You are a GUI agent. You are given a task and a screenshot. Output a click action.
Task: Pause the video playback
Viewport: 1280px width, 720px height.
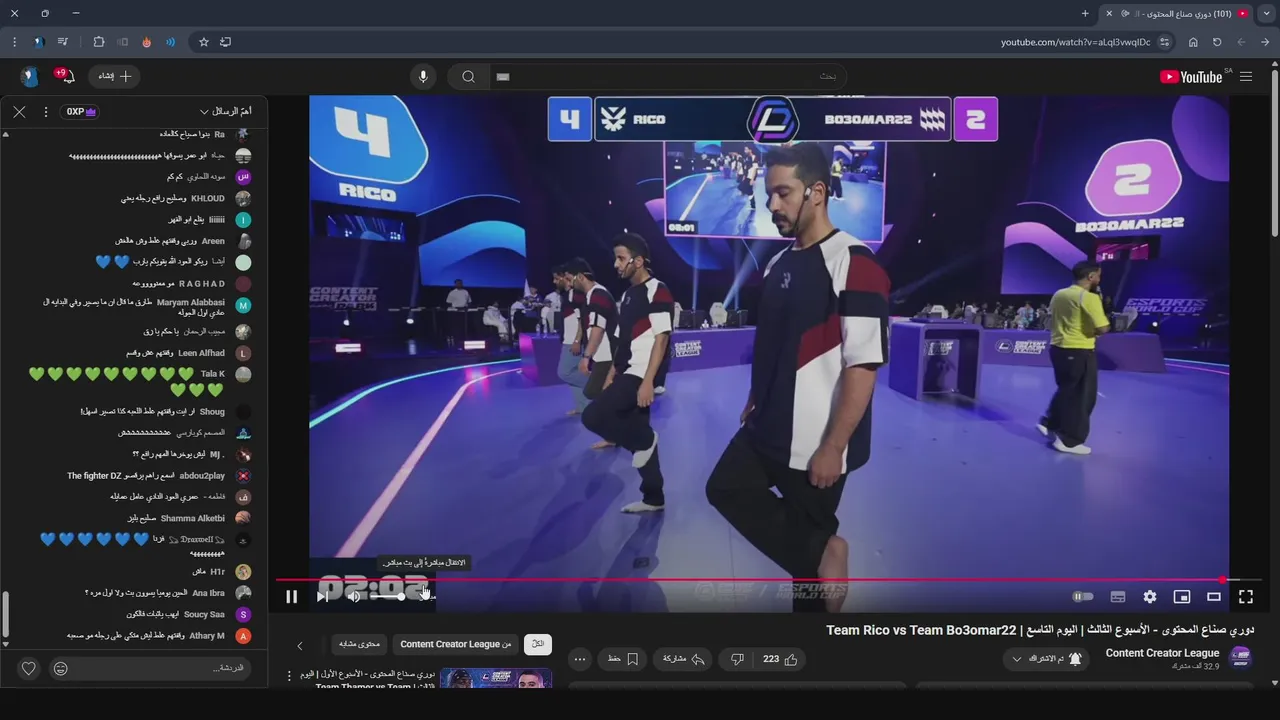(291, 597)
